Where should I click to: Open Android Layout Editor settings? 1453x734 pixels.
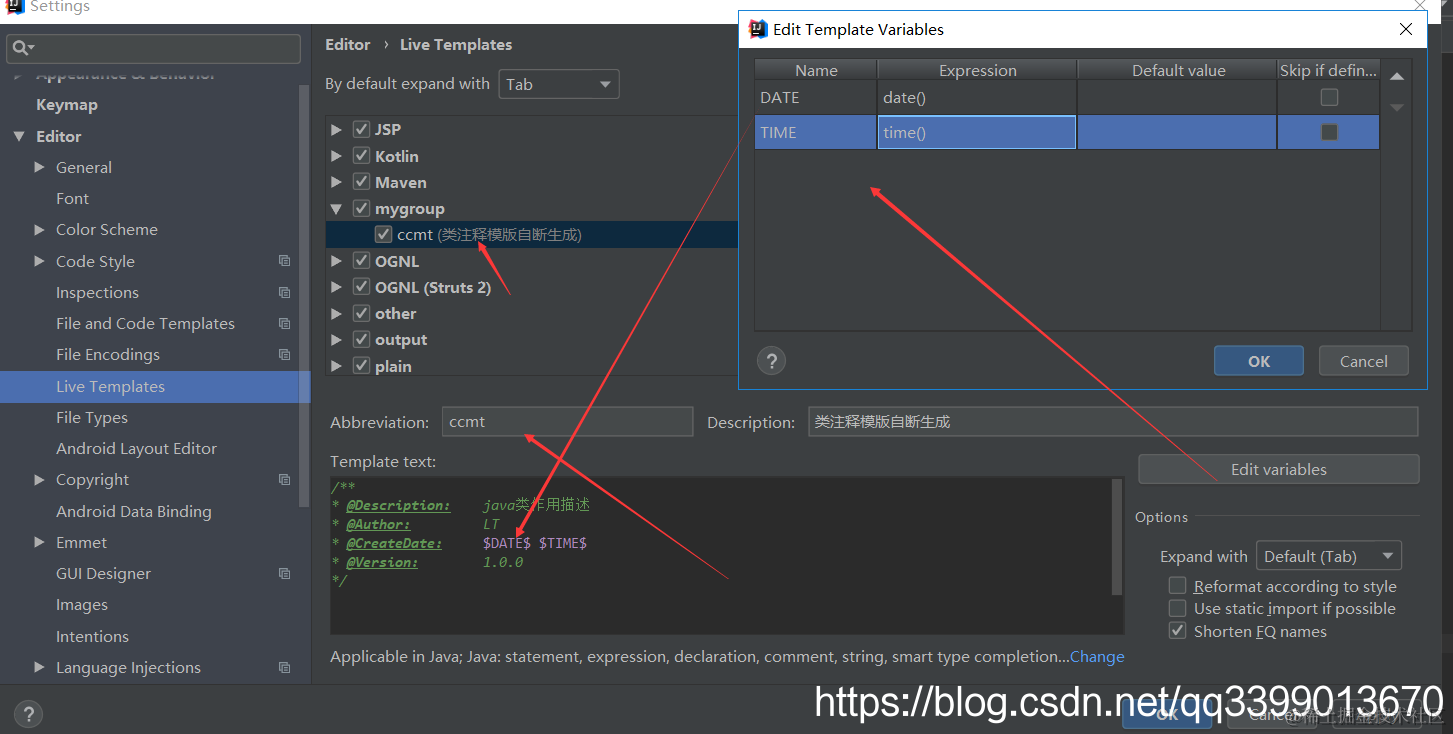(x=136, y=448)
